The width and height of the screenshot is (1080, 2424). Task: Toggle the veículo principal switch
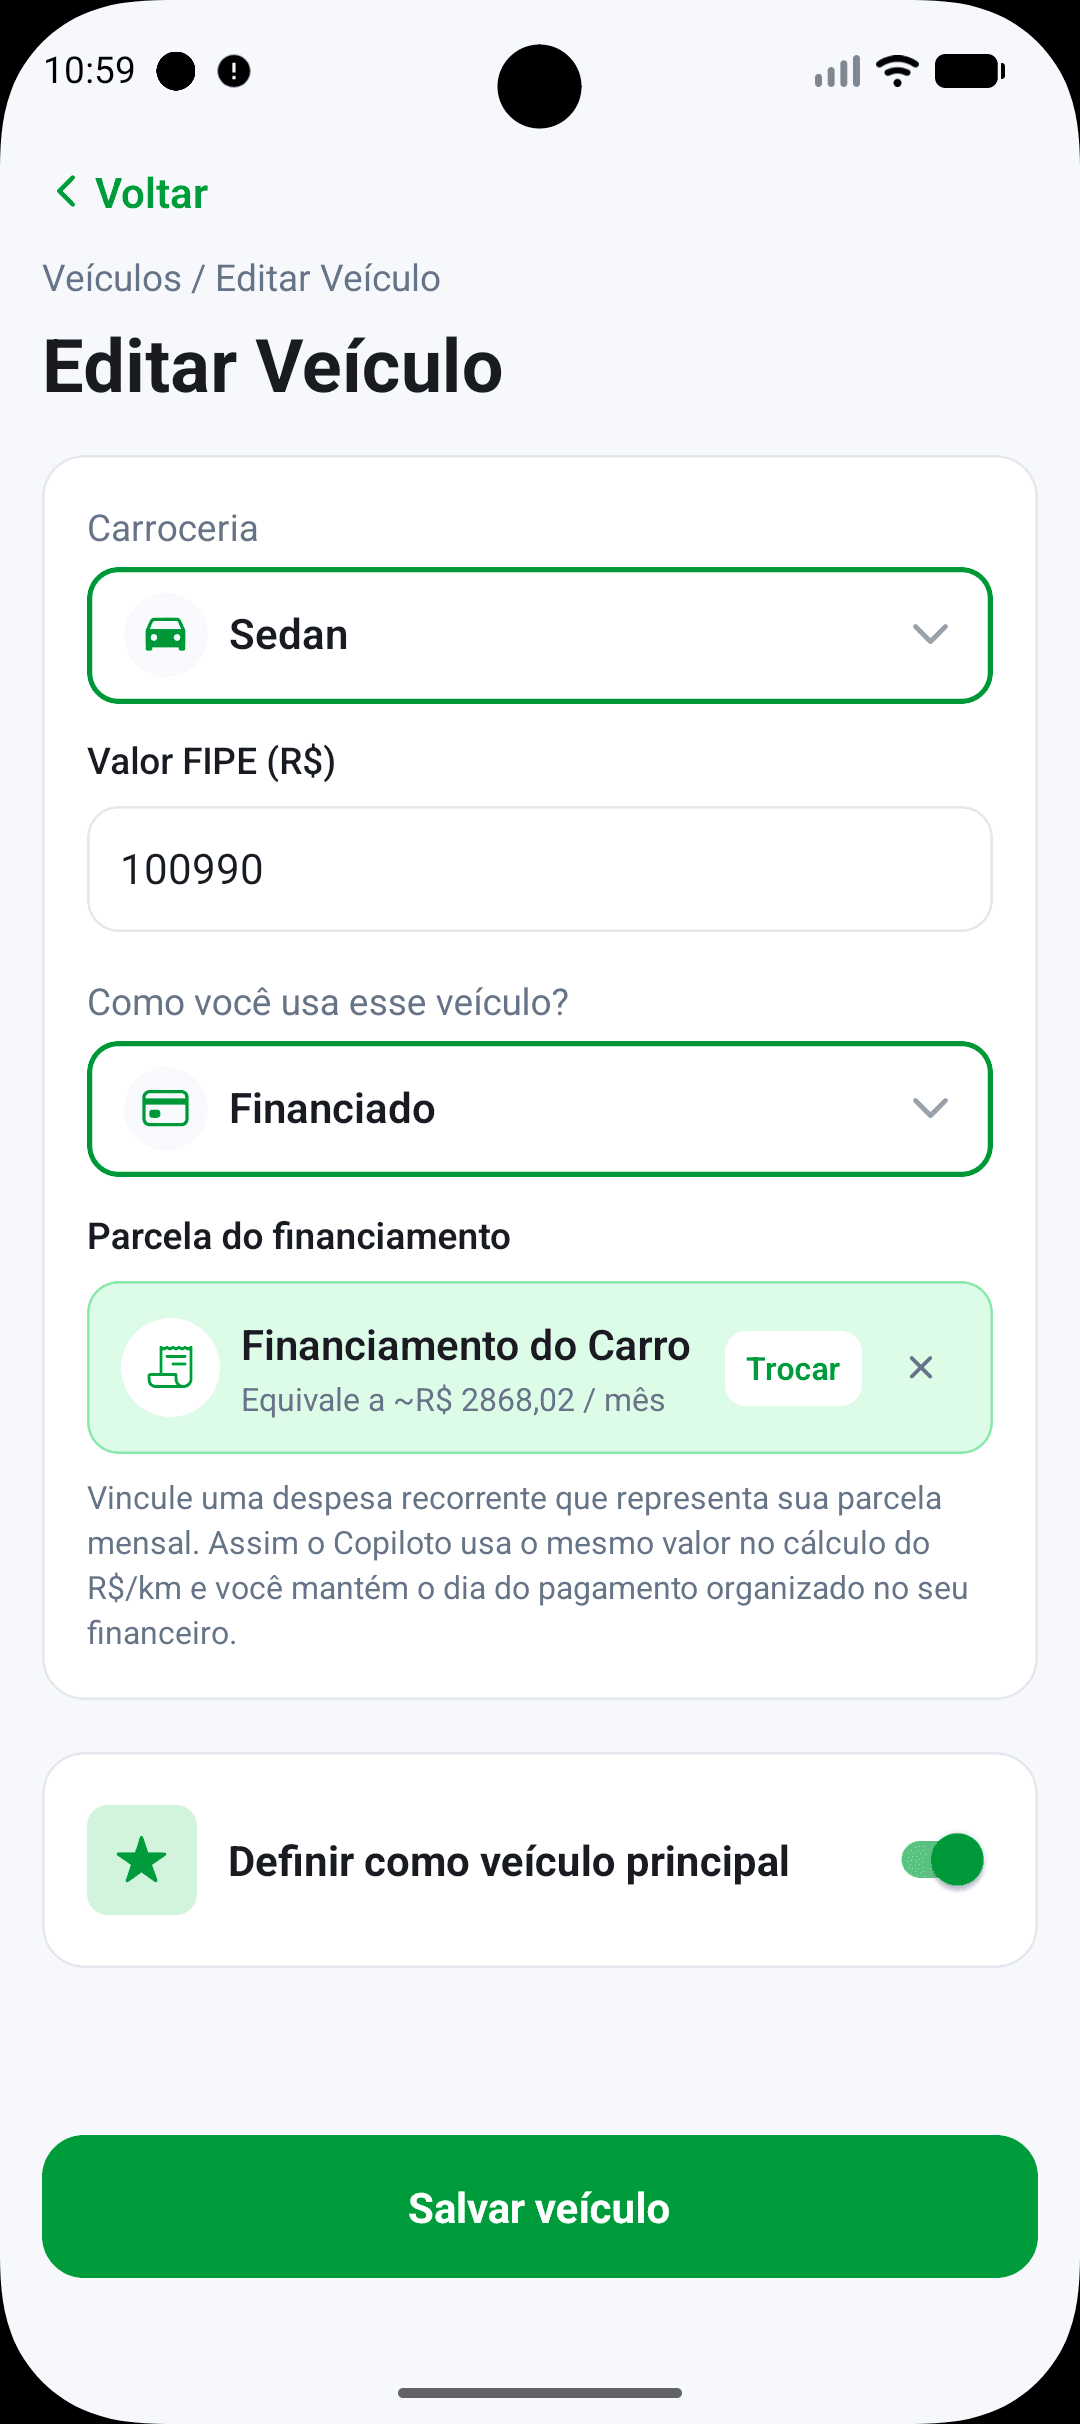tap(942, 1860)
